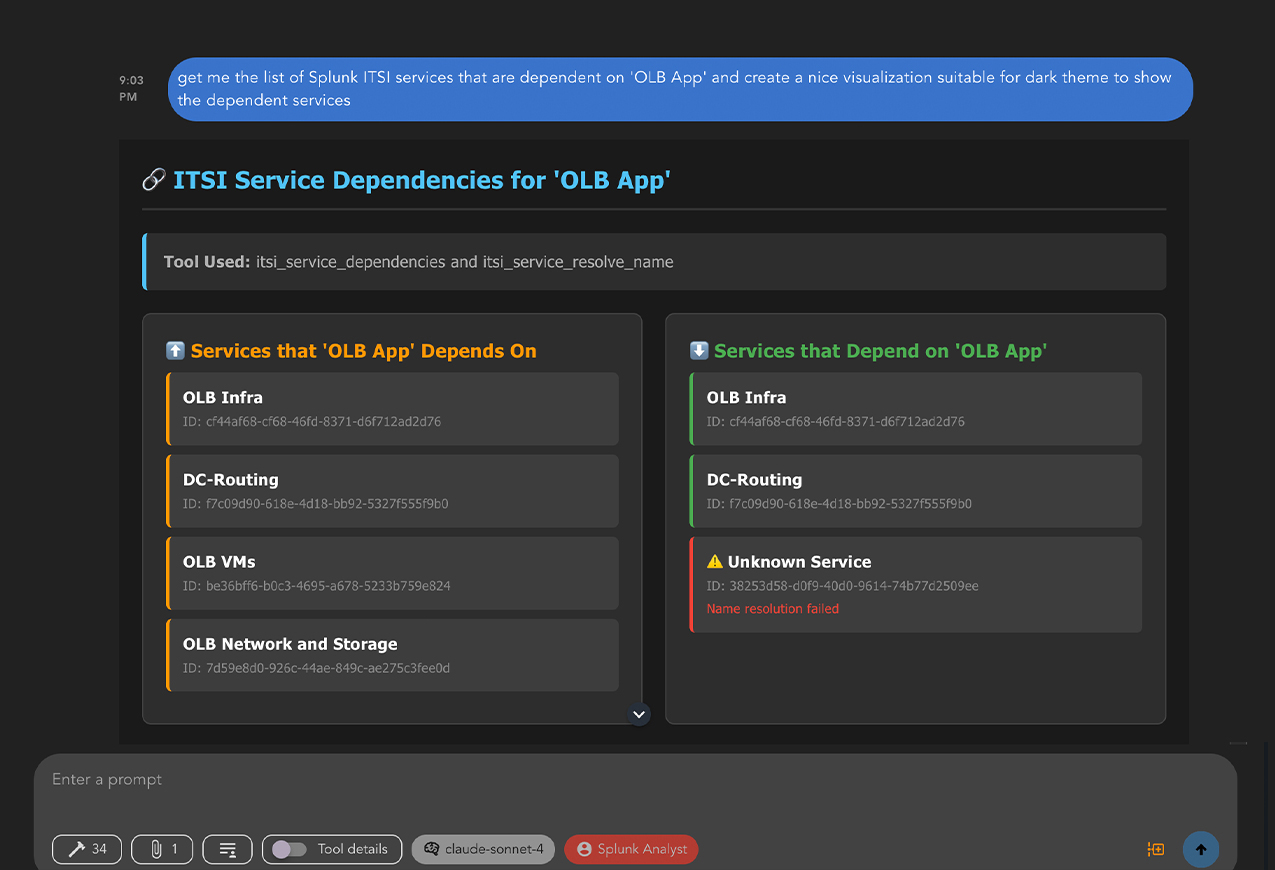1275x870 pixels.
Task: Expand the depends-on list with the chevron
Action: click(638, 714)
